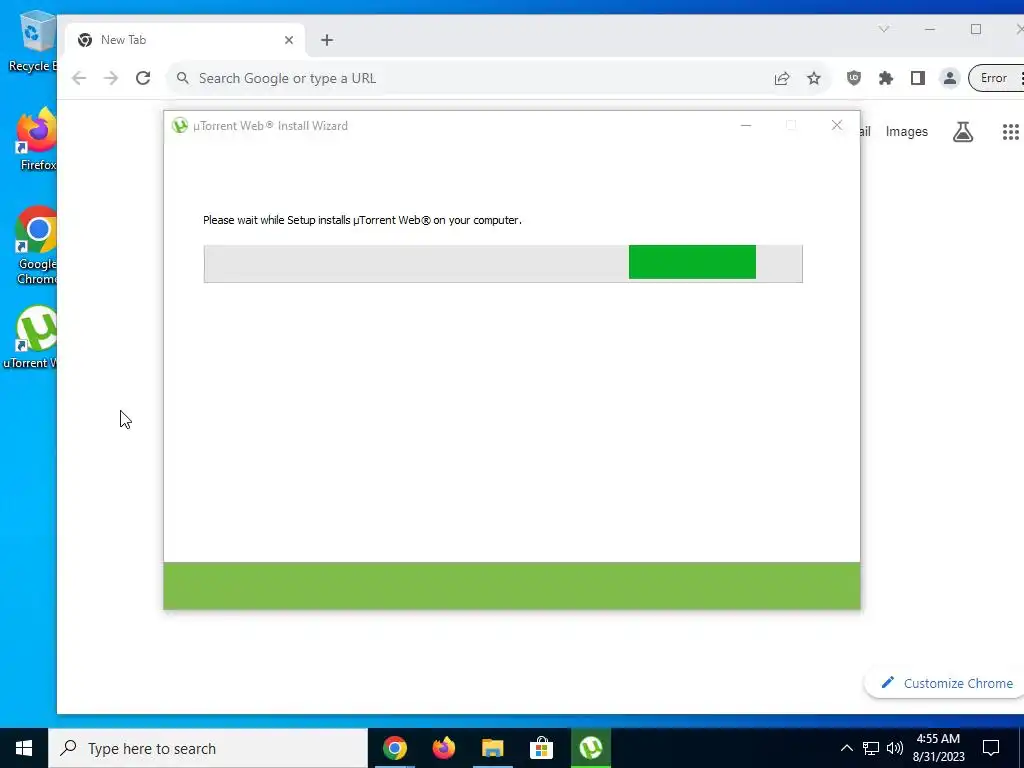Open Images link on Google page
The image size is (1024, 768).
click(906, 132)
